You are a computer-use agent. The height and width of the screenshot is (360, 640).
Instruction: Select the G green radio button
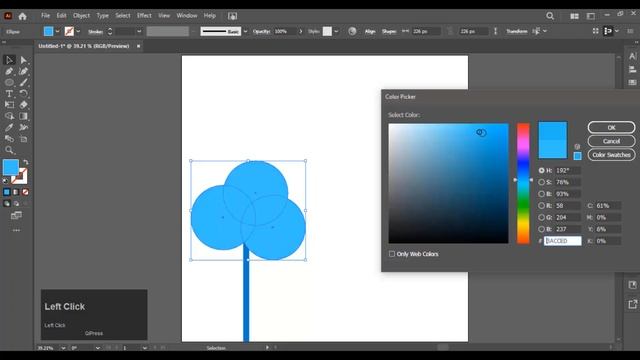coord(541,218)
